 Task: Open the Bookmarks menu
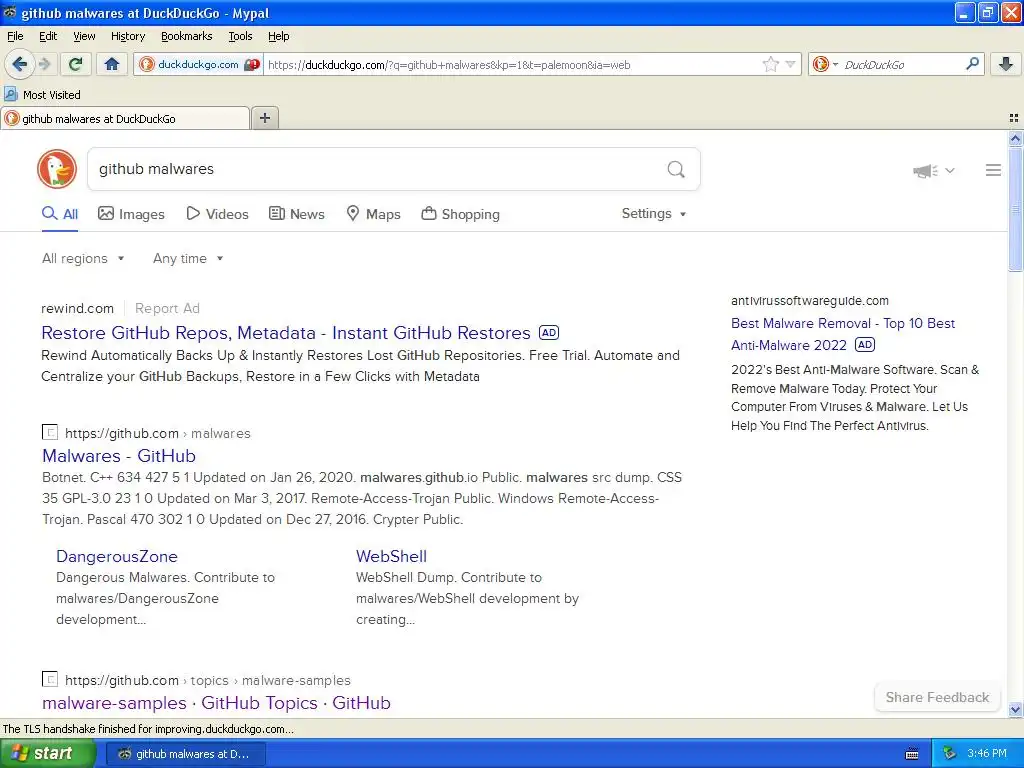[186, 36]
